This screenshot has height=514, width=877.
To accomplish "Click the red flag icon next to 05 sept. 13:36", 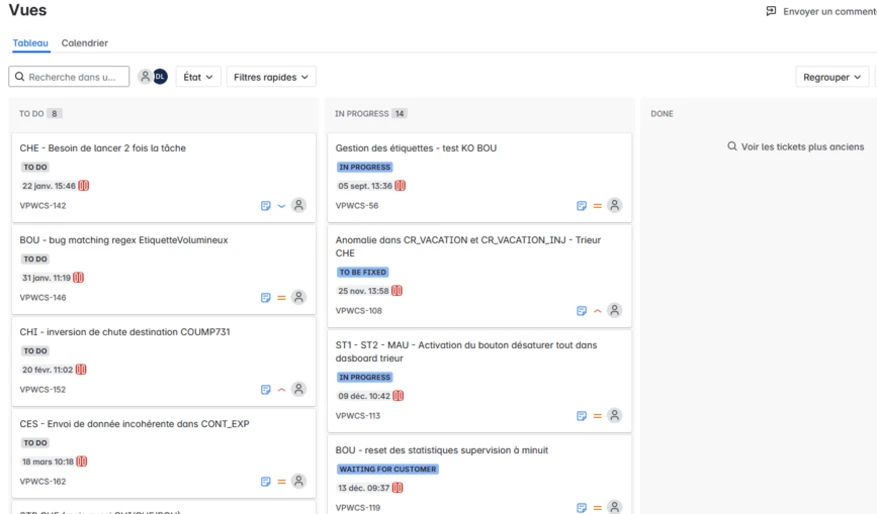I will tap(400, 186).
